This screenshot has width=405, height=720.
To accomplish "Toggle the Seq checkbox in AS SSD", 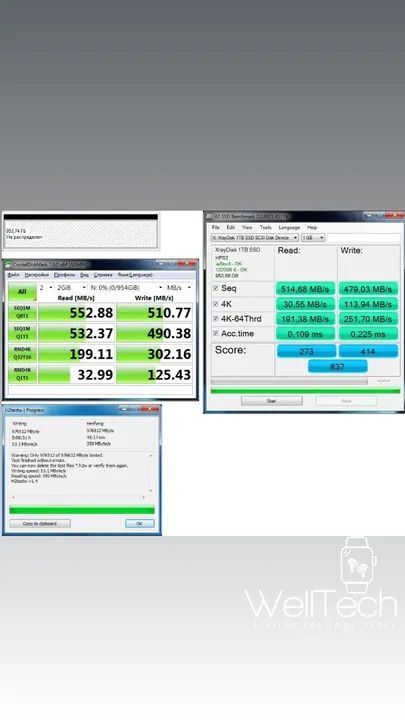I will pos(216,288).
